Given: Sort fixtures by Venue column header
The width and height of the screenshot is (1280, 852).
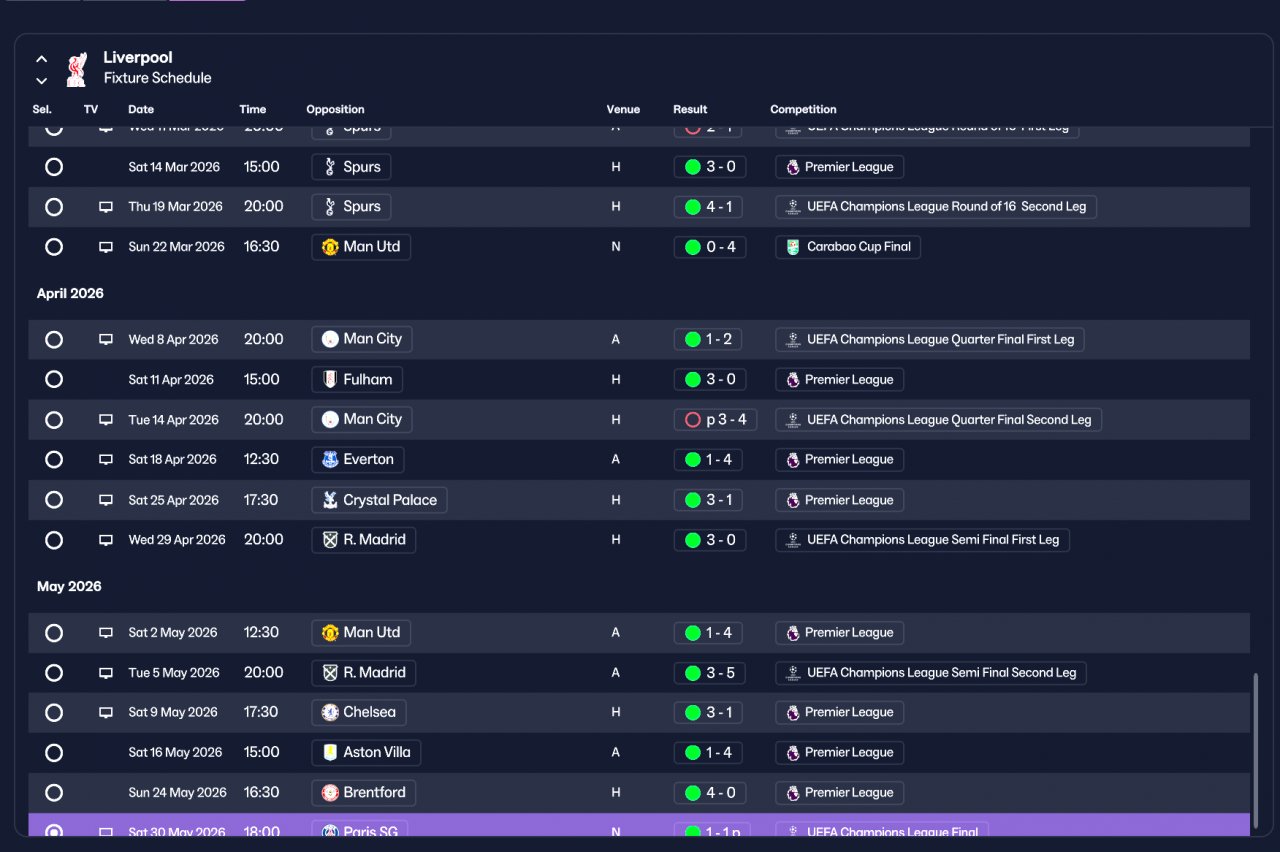Looking at the screenshot, I should [x=623, y=110].
